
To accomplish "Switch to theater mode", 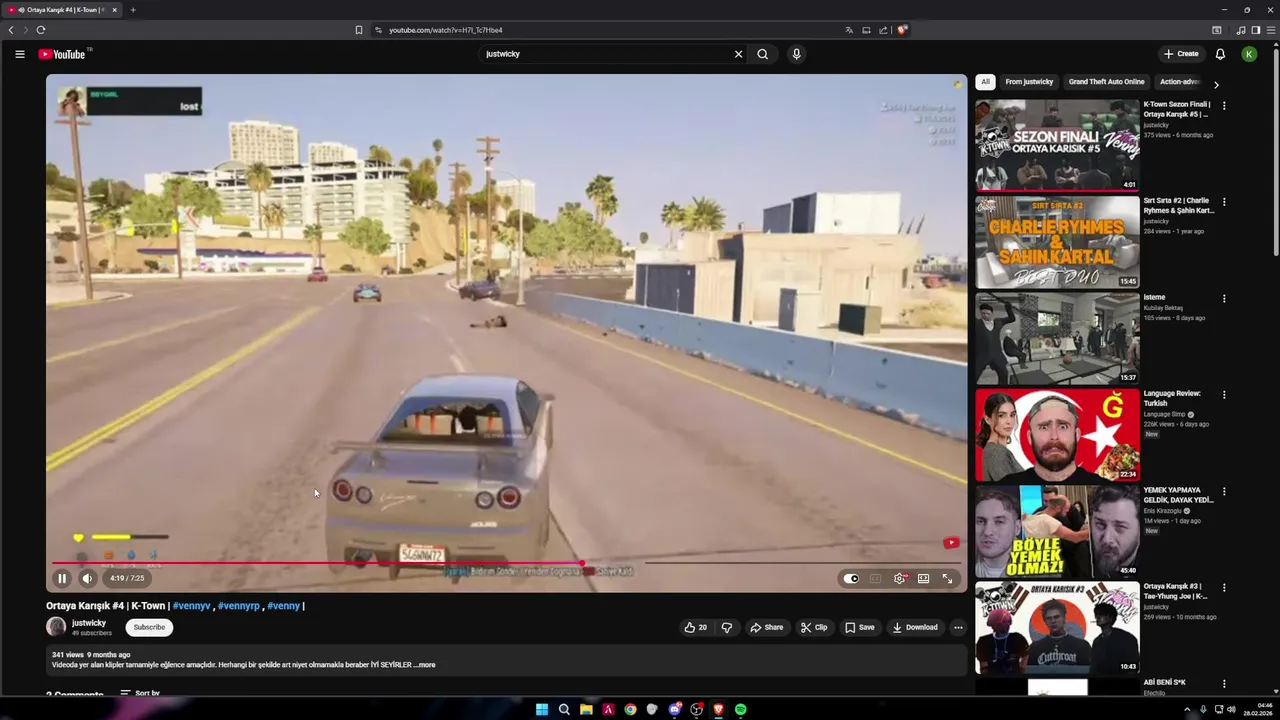I will click(923, 578).
